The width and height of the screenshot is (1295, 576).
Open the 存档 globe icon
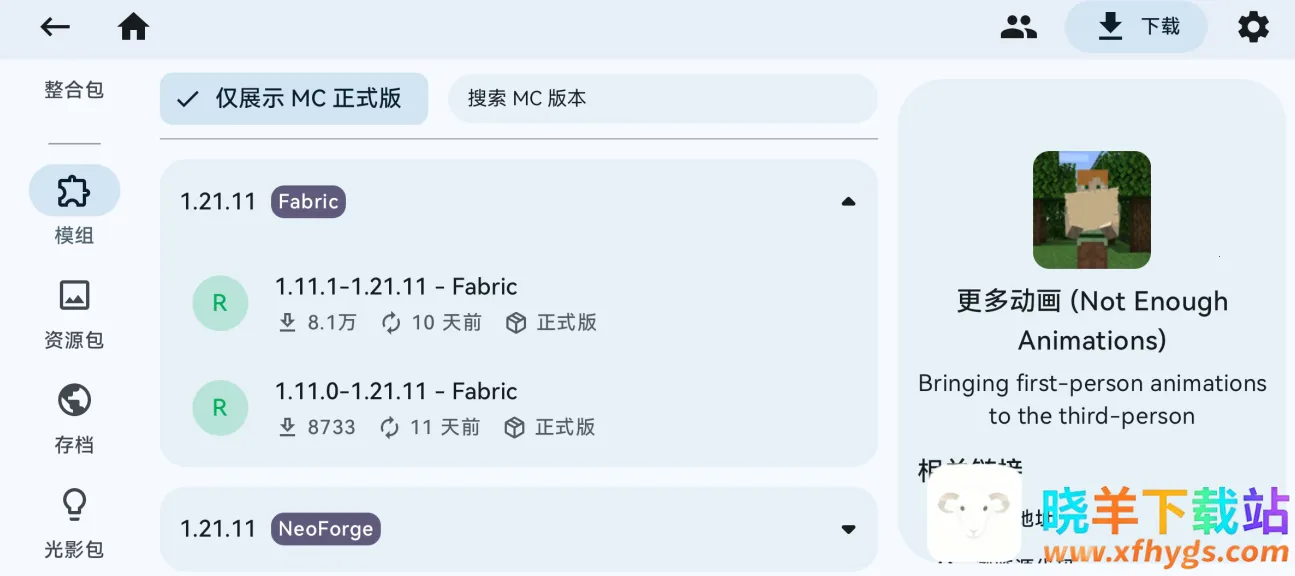click(x=74, y=400)
